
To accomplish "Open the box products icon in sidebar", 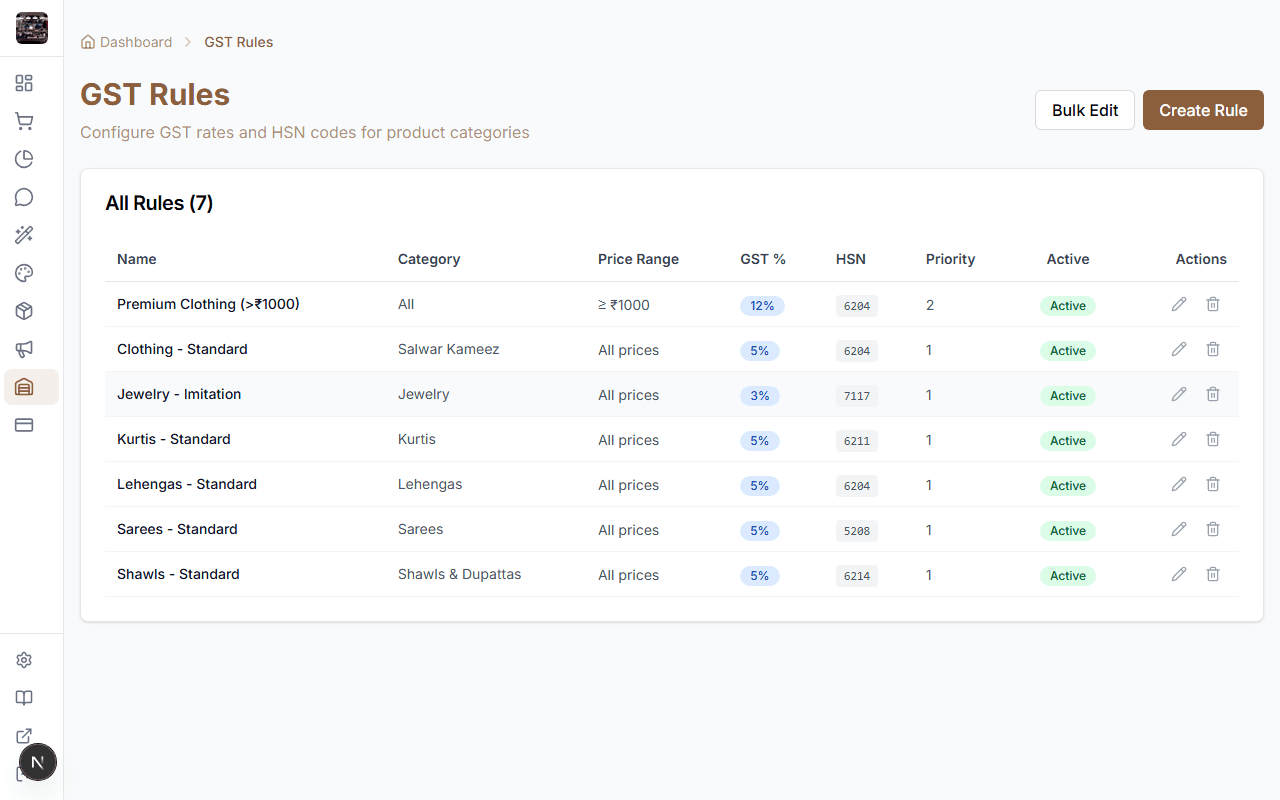I will 24,311.
